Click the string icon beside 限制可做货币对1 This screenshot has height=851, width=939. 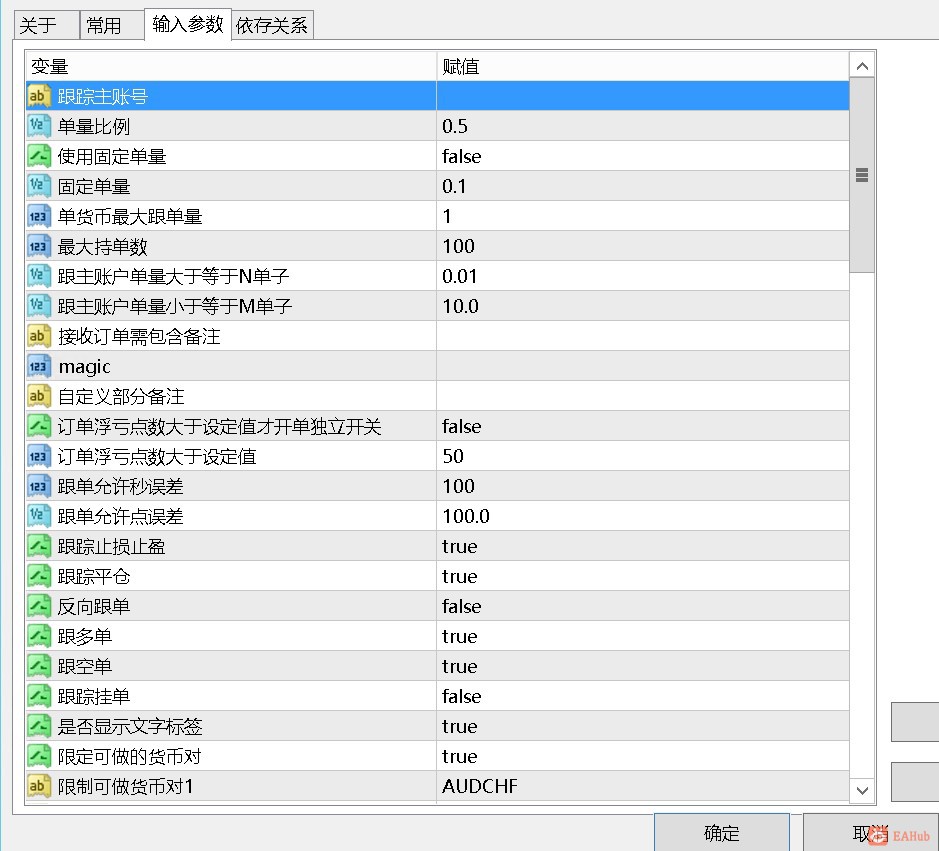(x=39, y=786)
